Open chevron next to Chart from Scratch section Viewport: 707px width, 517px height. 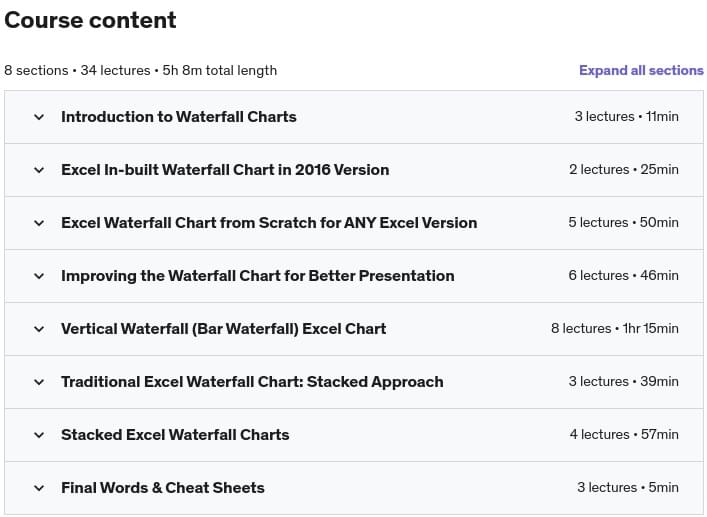coord(39,223)
